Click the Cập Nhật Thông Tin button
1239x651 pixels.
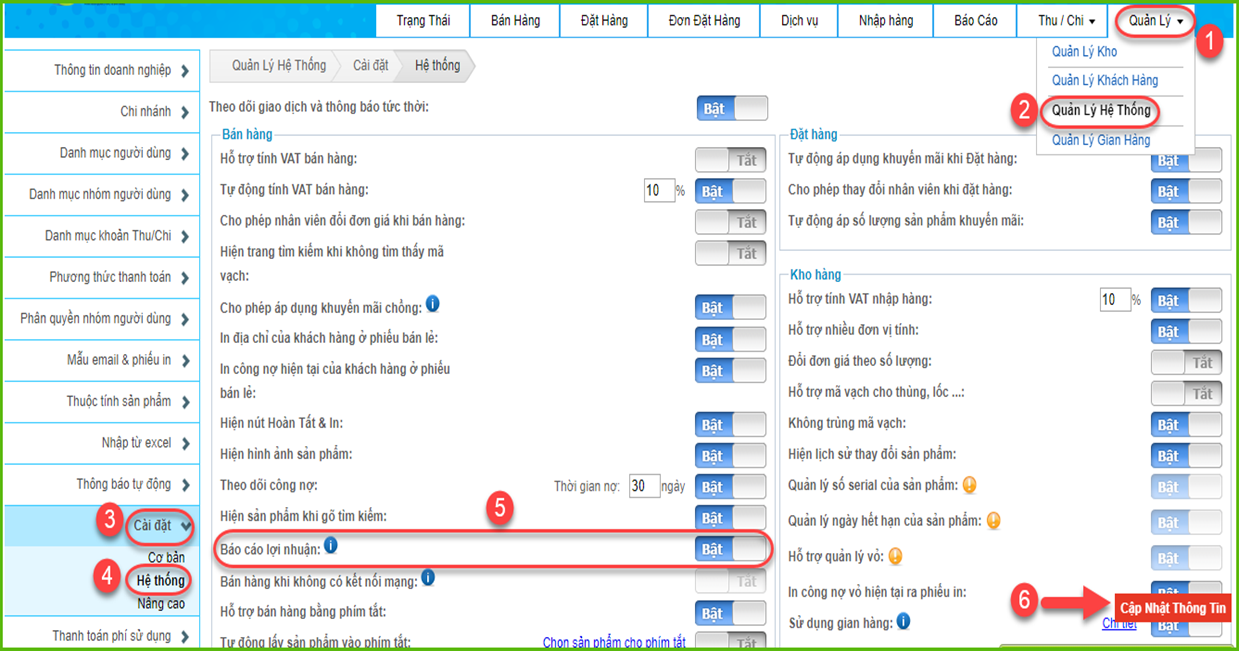(1173, 608)
